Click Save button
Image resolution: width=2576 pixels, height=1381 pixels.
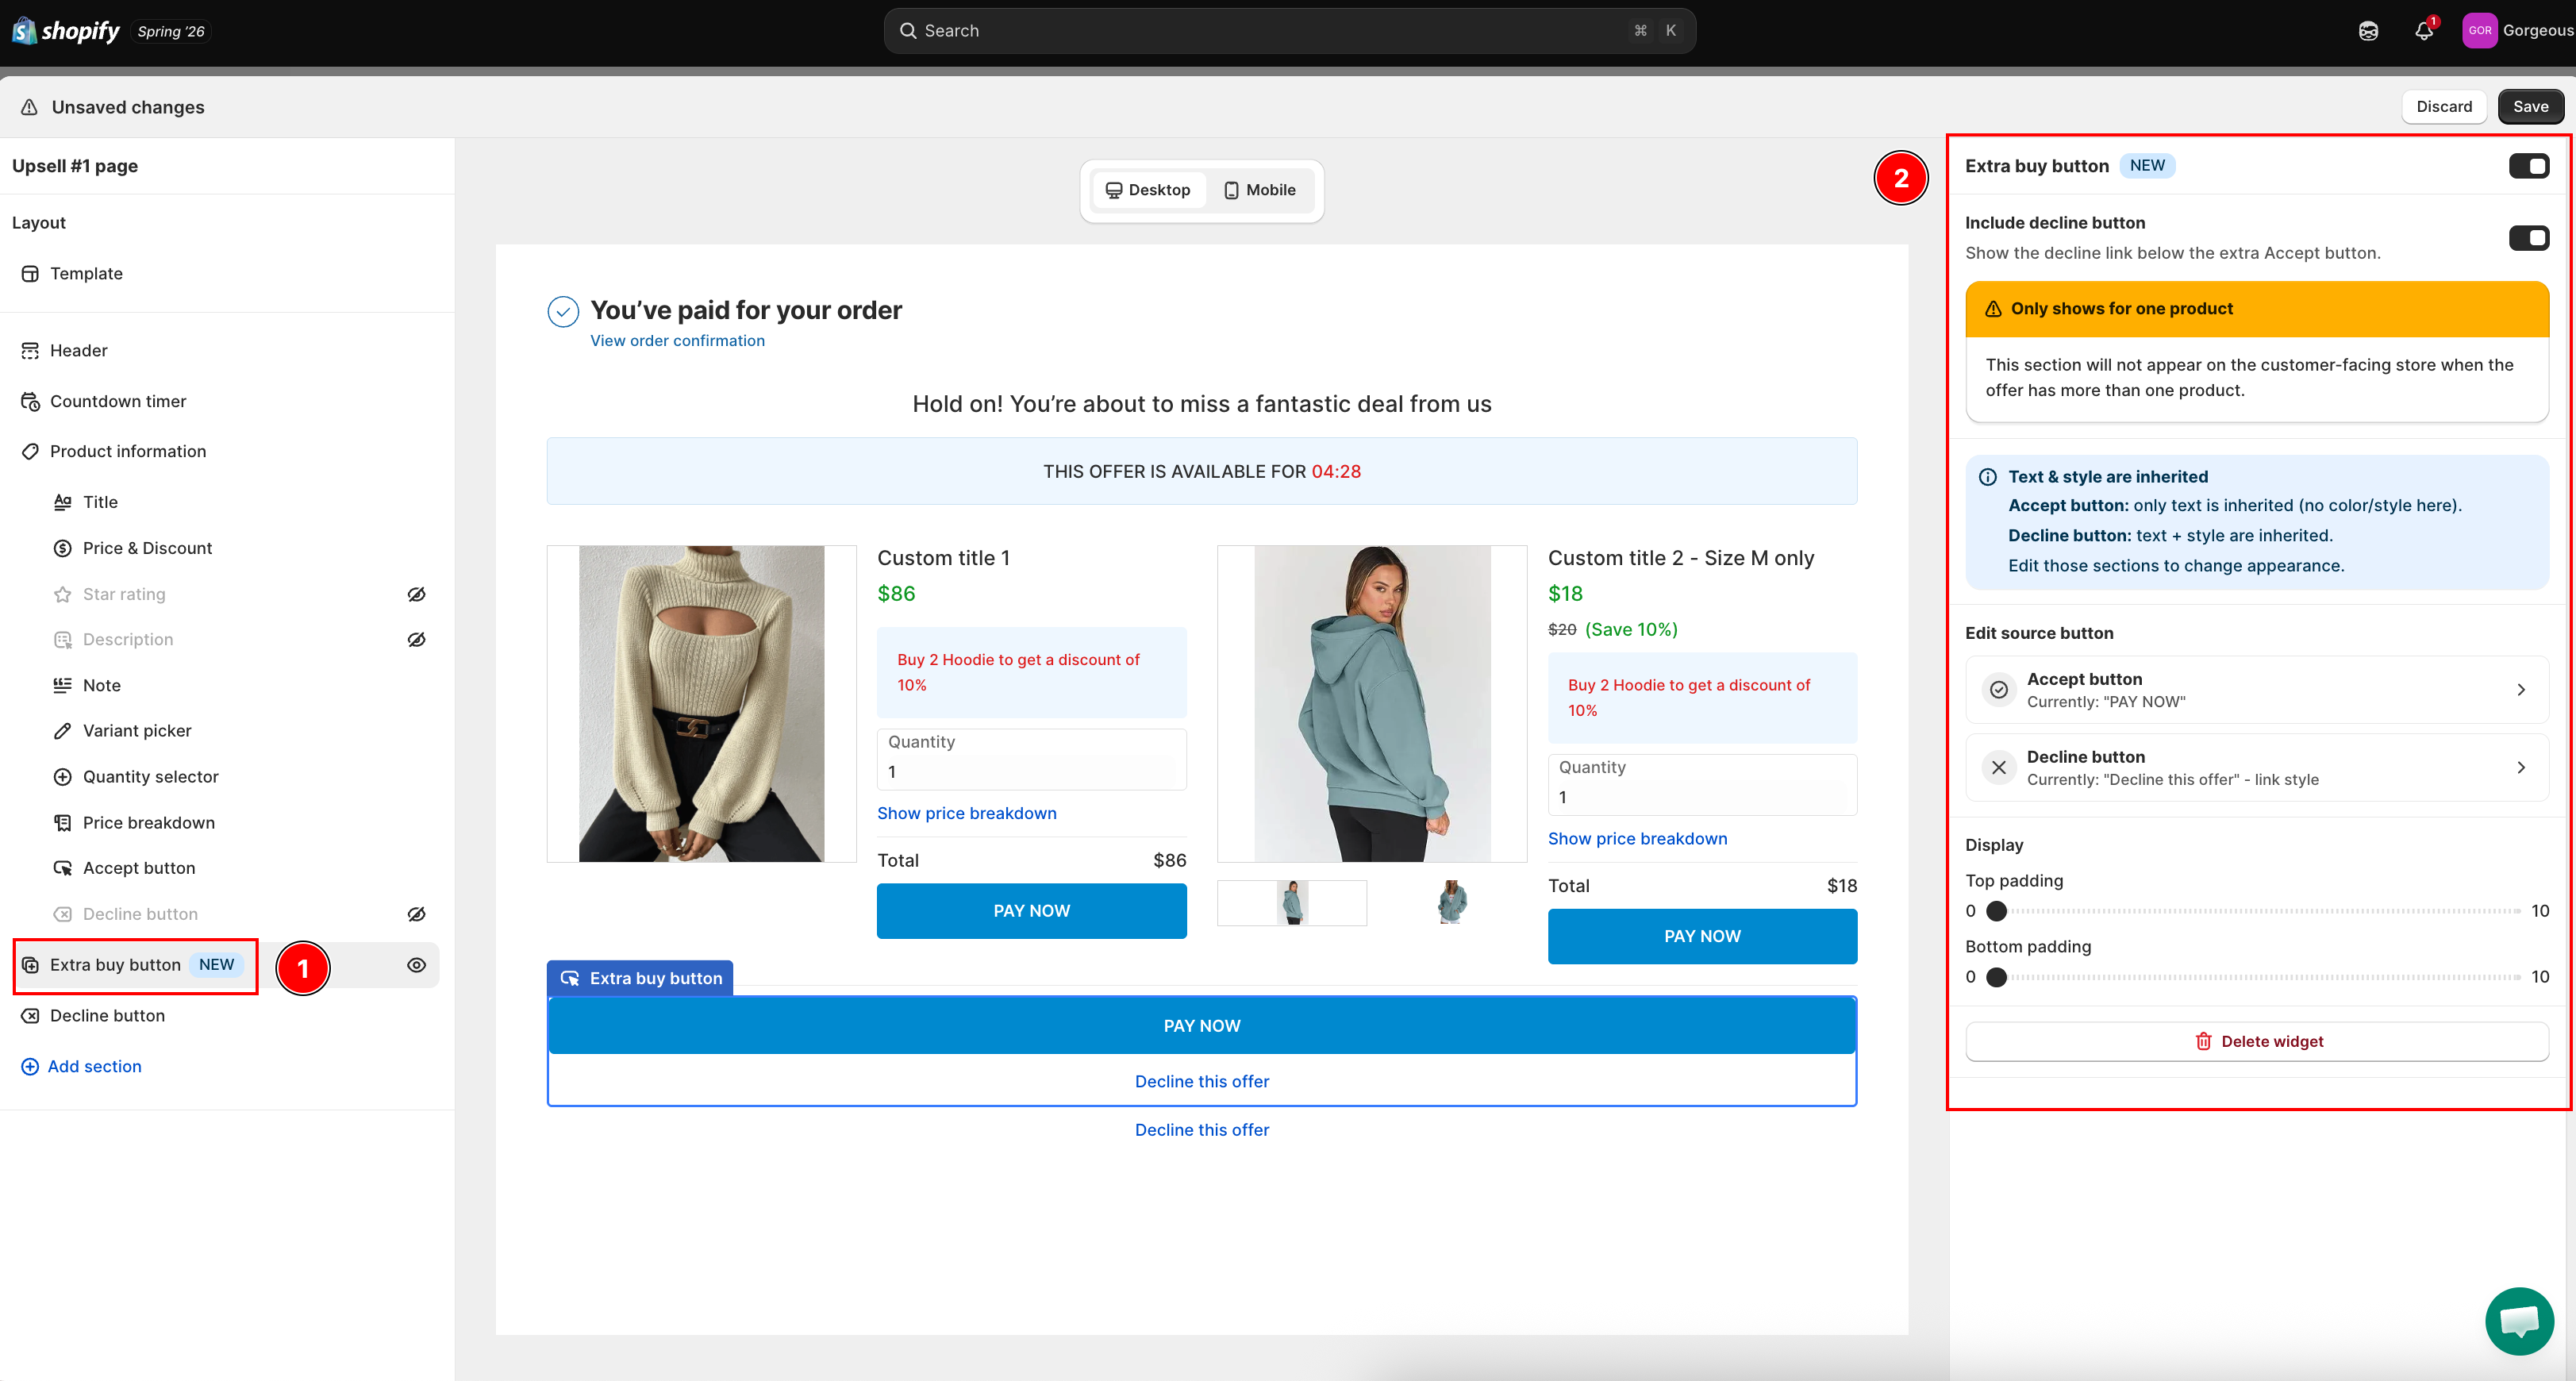point(2530,107)
